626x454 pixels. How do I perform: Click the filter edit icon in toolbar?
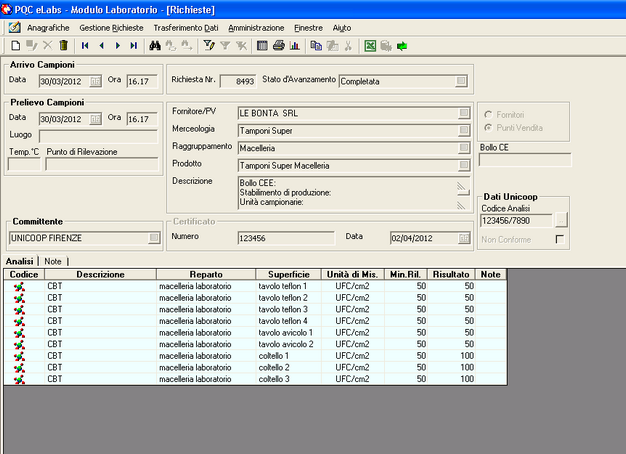(208, 46)
